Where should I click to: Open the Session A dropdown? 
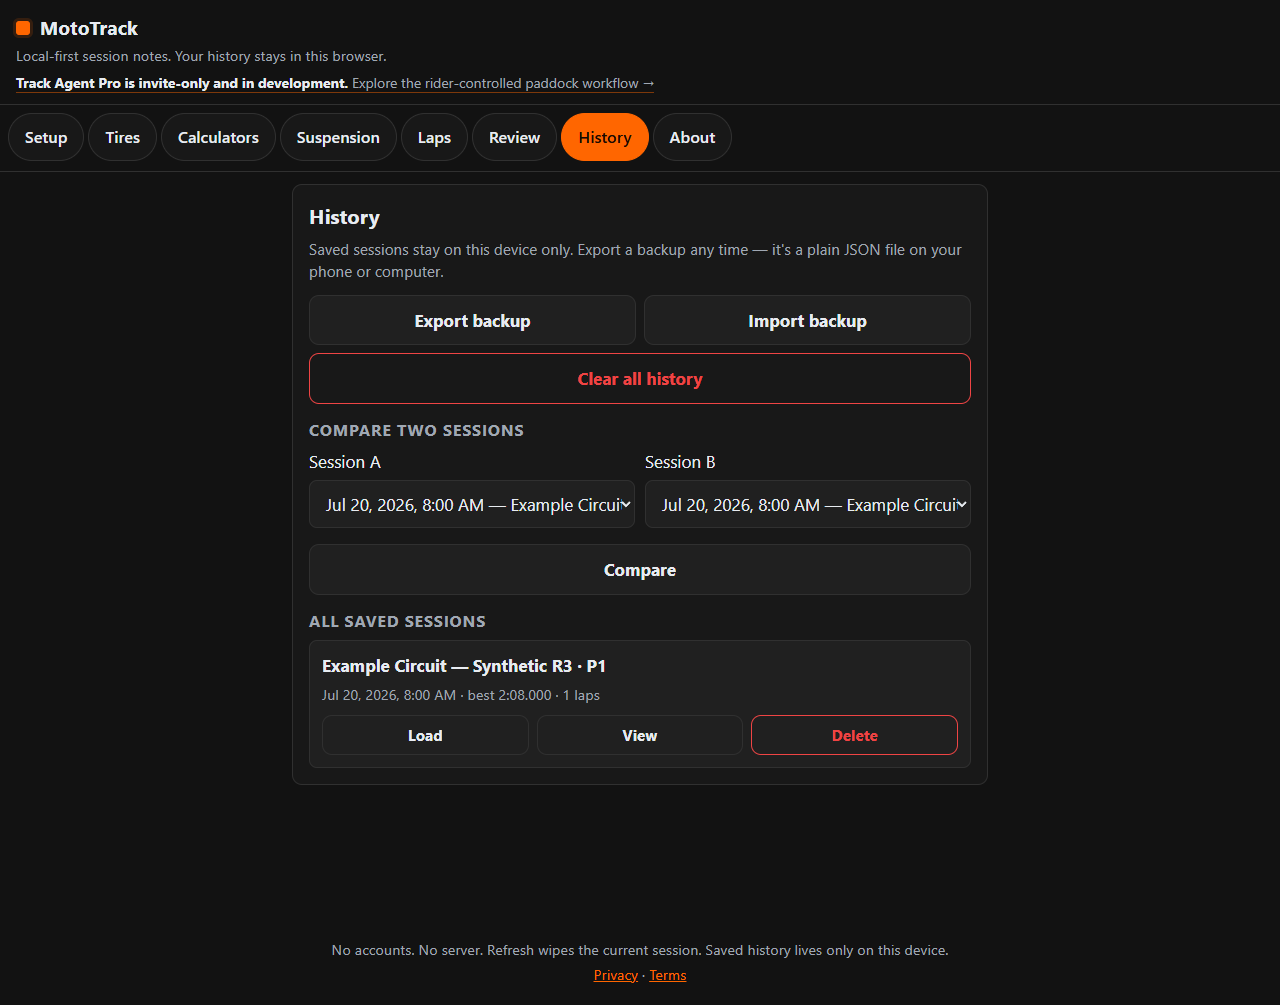(x=472, y=504)
